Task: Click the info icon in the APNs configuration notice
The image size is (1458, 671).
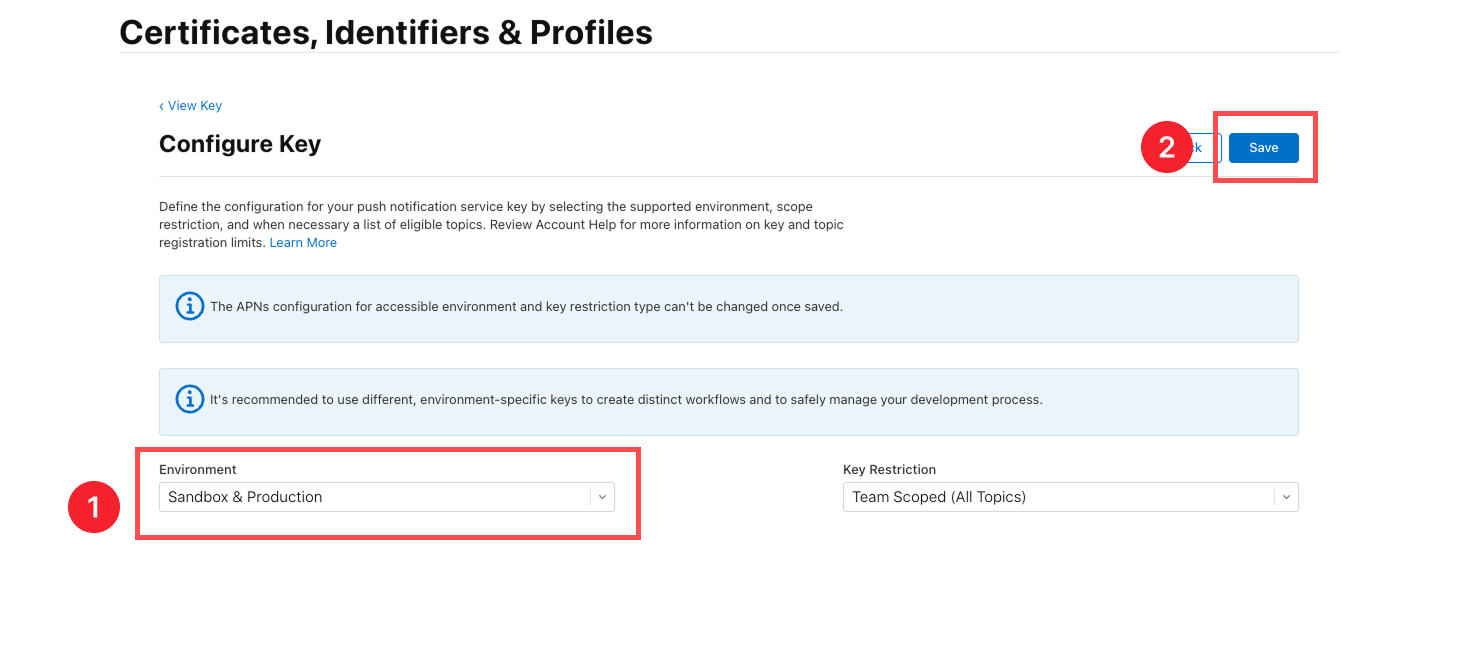Action: pos(189,307)
